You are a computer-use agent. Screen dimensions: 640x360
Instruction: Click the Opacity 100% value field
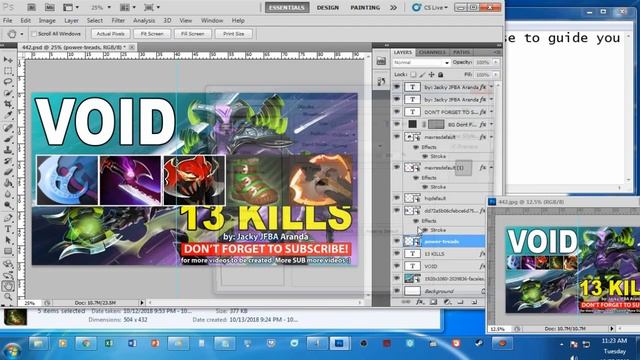coord(483,62)
